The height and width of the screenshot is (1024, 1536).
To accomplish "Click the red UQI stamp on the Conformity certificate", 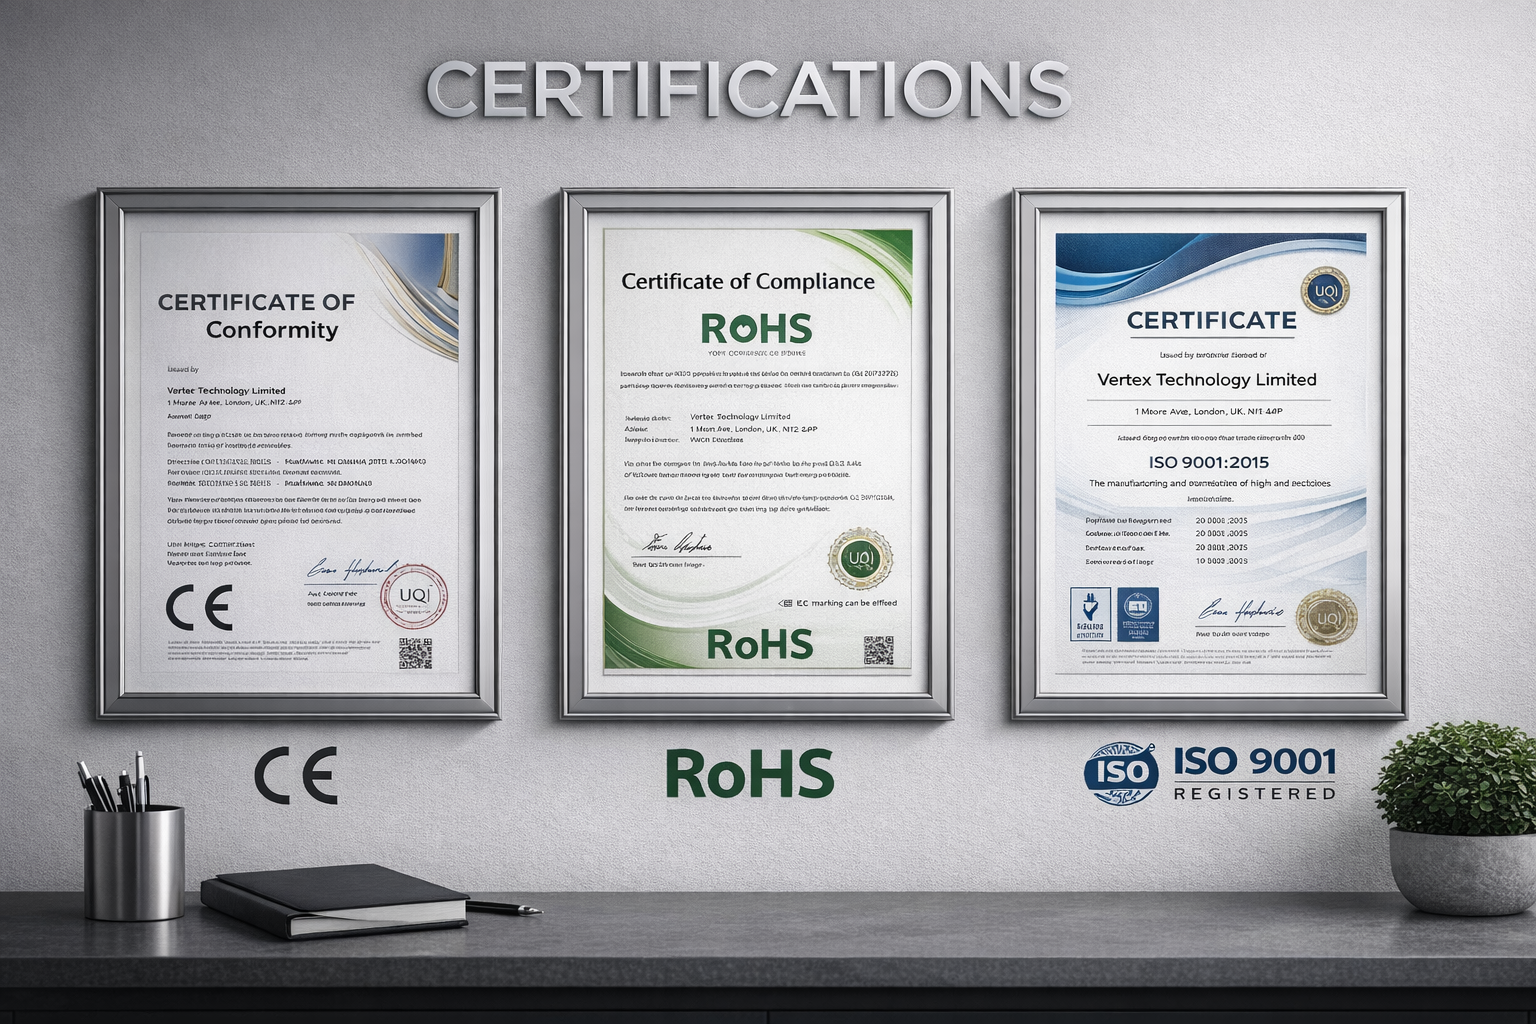I will click(x=414, y=597).
